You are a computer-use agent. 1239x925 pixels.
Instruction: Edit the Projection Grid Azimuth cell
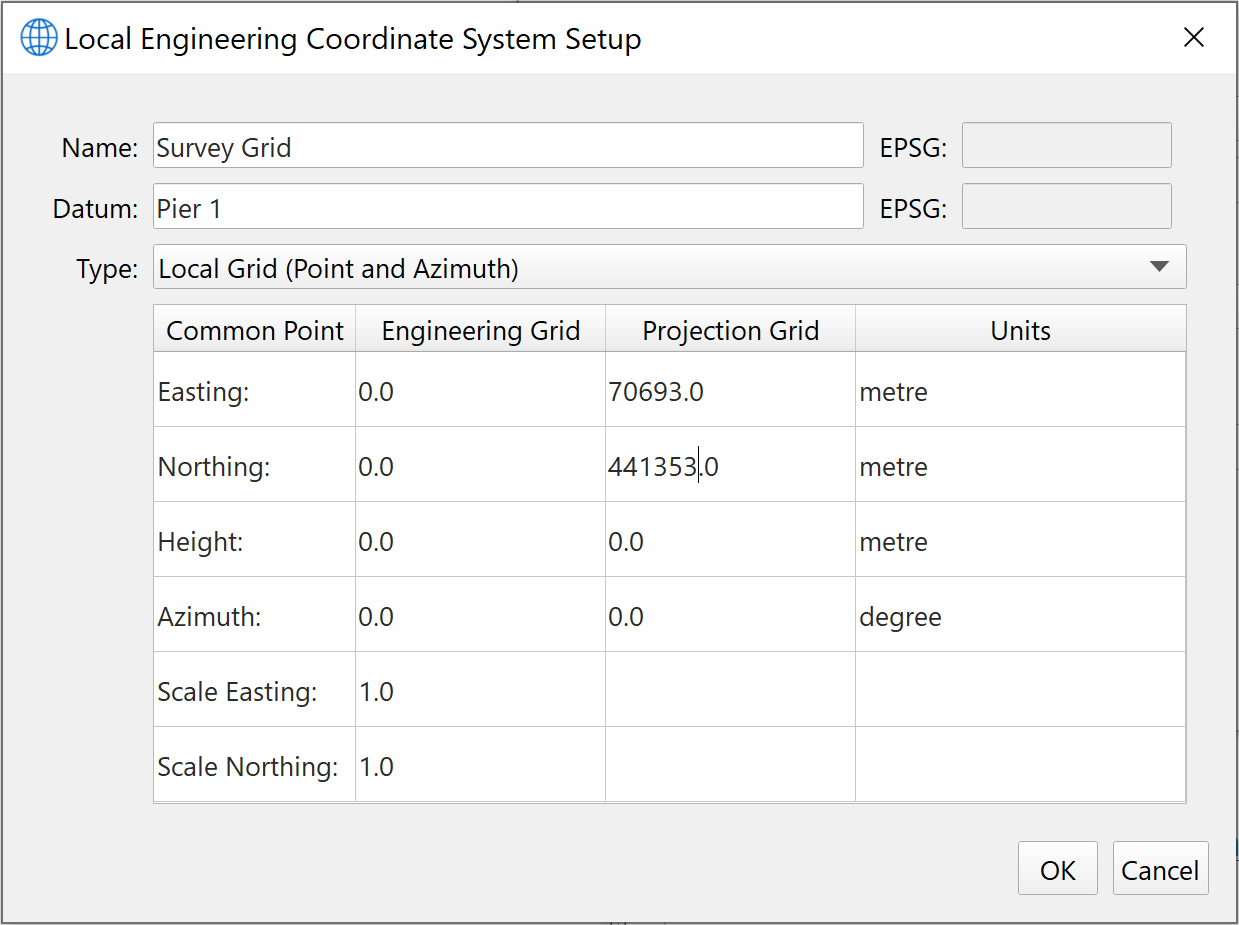729,616
